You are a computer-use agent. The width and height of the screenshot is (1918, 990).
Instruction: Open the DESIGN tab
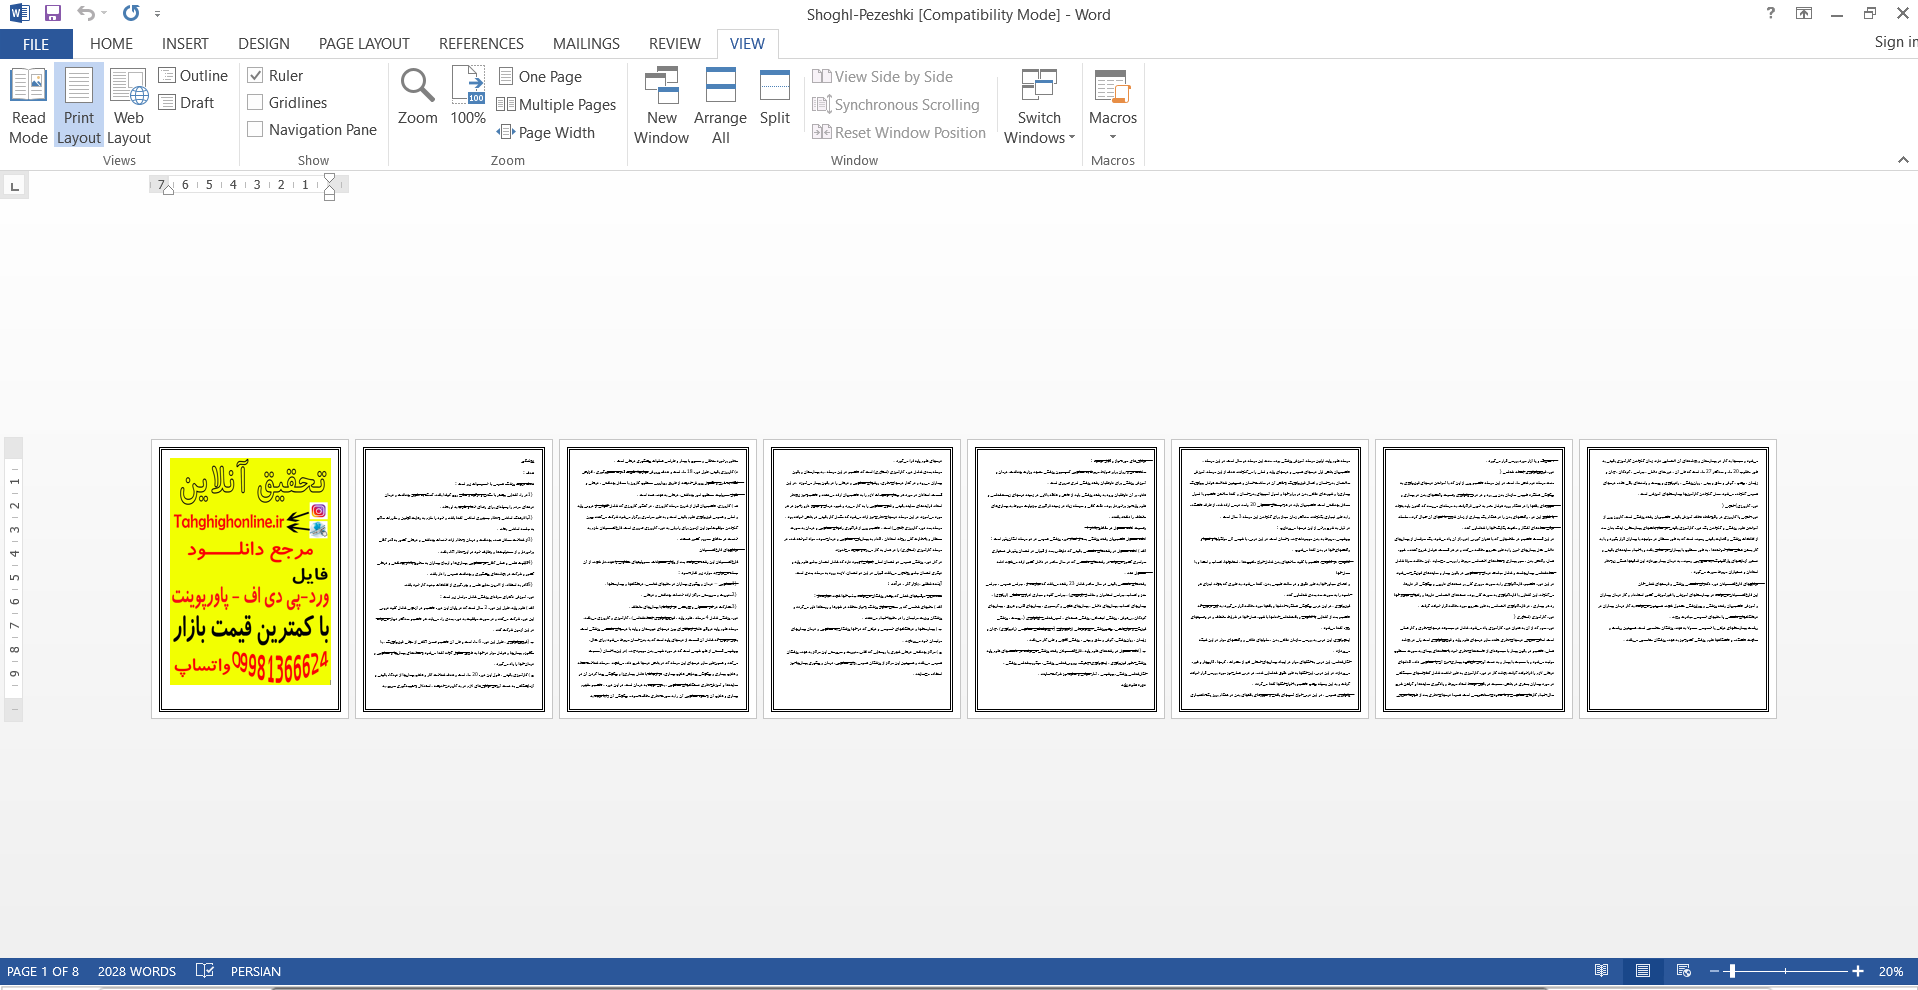(264, 44)
